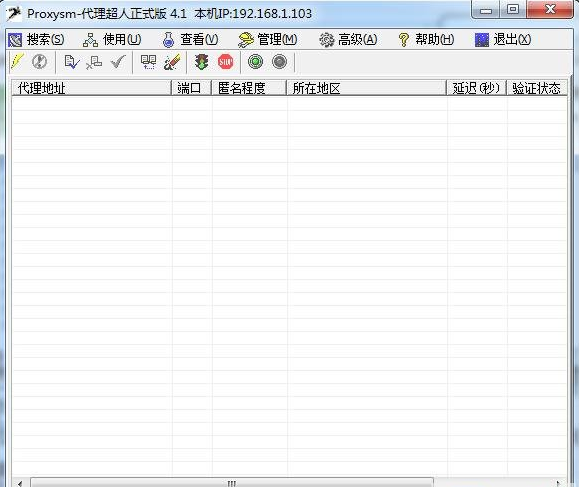Sort by 验证状态 column header
This screenshot has width=579, height=487.
tap(537, 88)
